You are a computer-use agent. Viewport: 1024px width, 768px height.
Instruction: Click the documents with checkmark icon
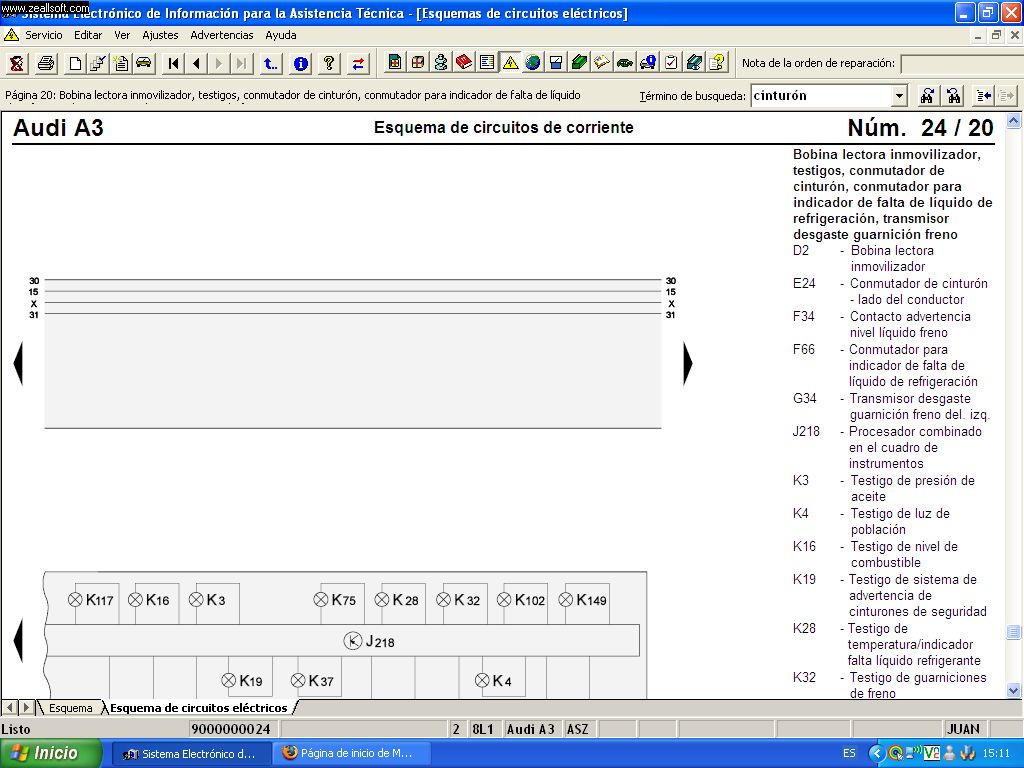(x=98, y=63)
